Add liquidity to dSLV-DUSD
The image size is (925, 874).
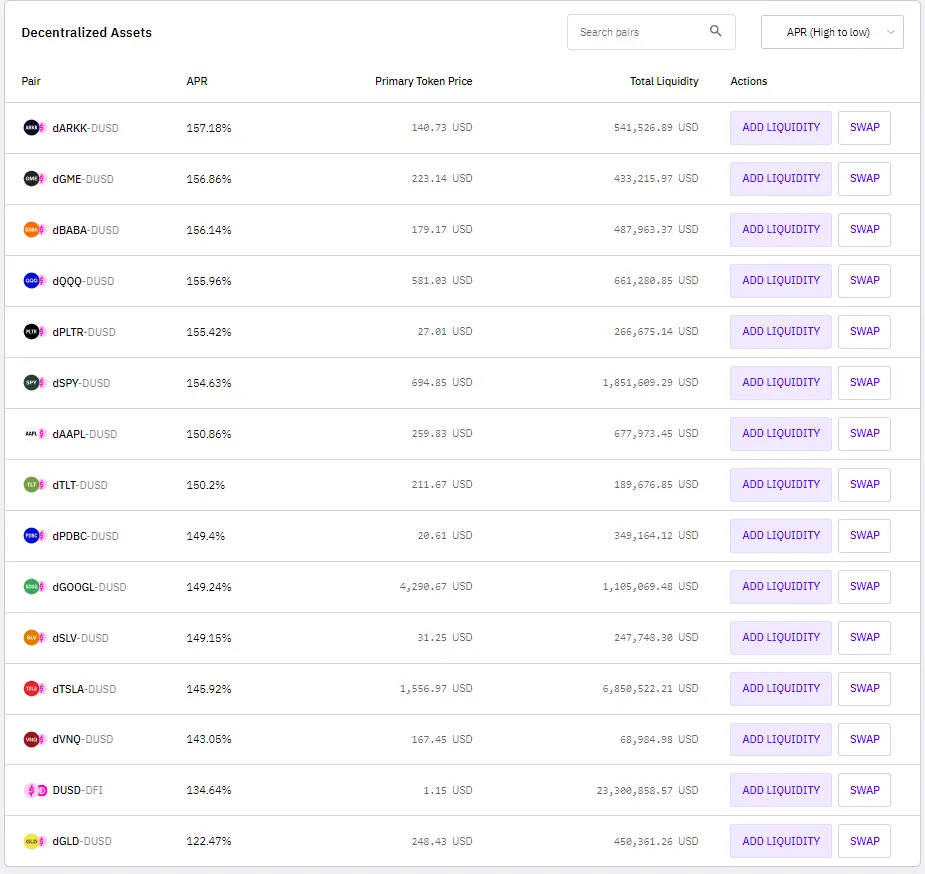tap(780, 638)
